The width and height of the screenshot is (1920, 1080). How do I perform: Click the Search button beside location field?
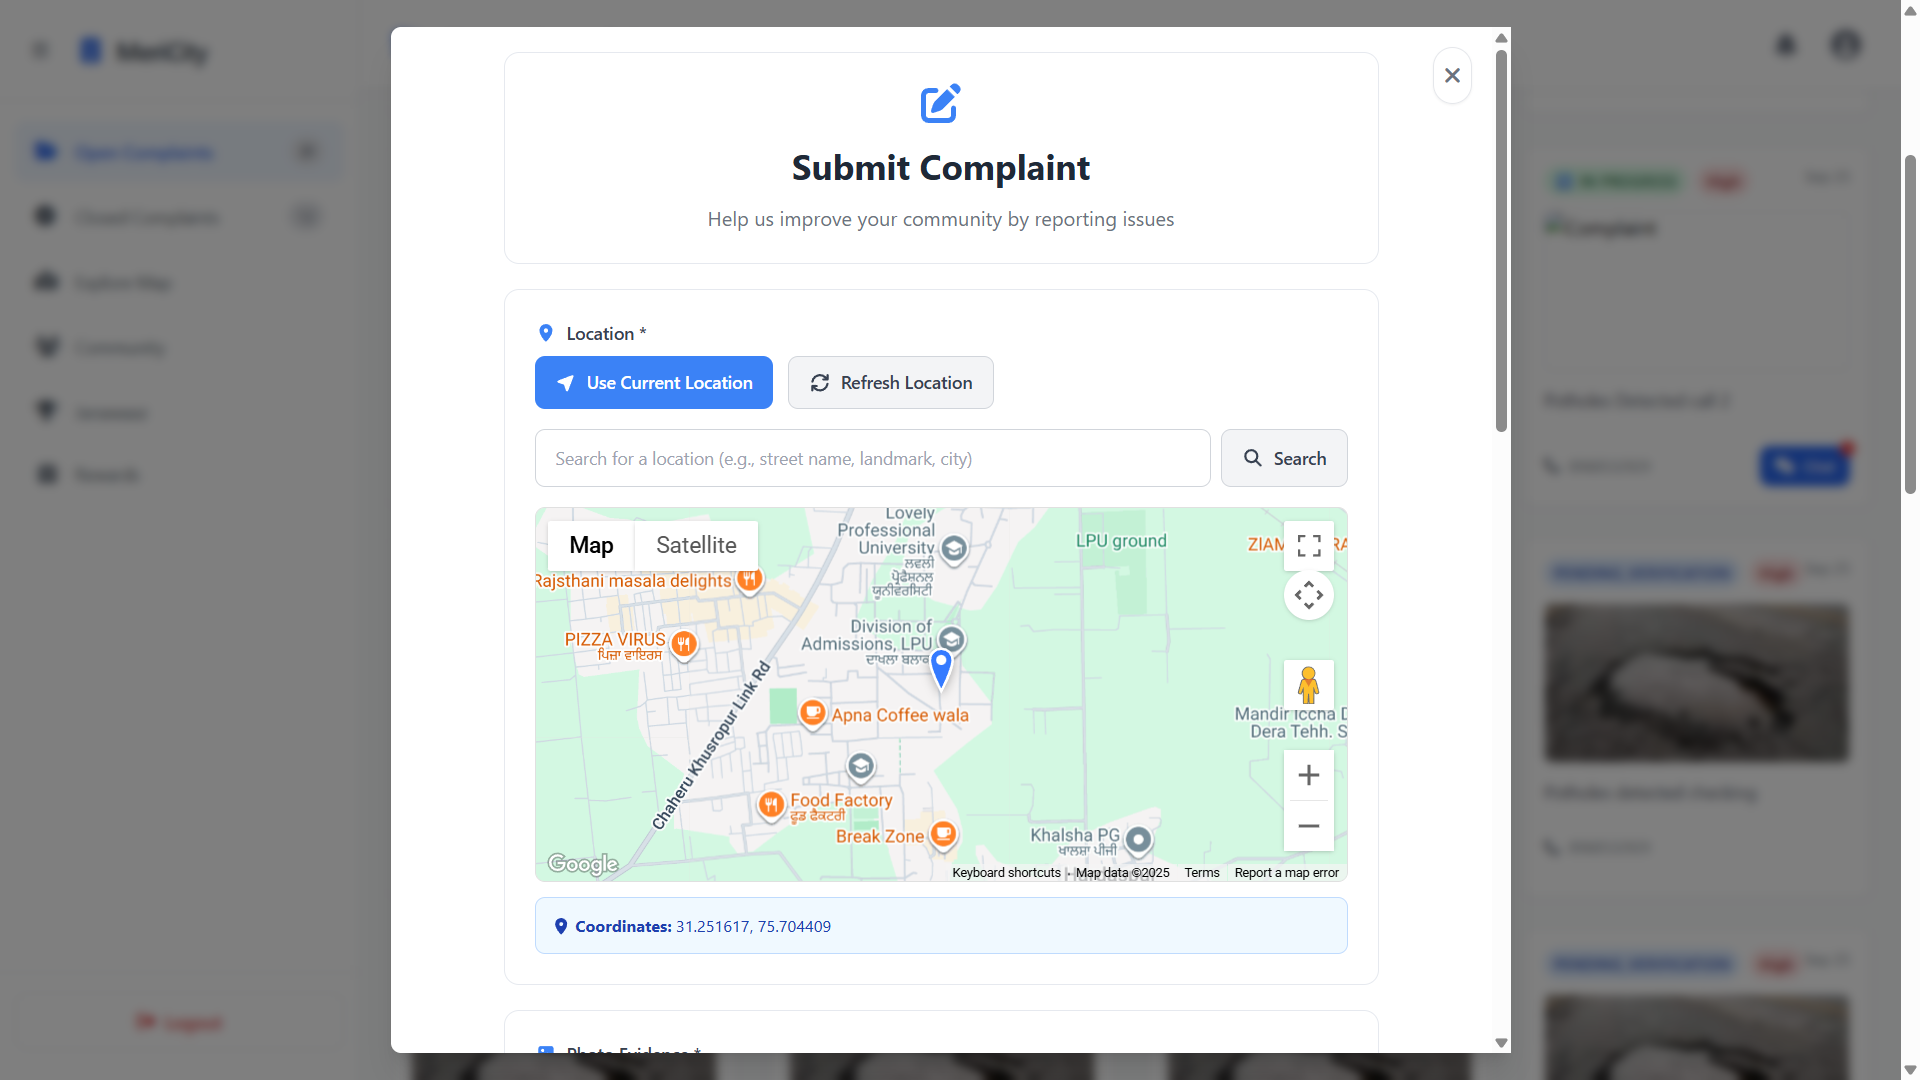point(1284,458)
